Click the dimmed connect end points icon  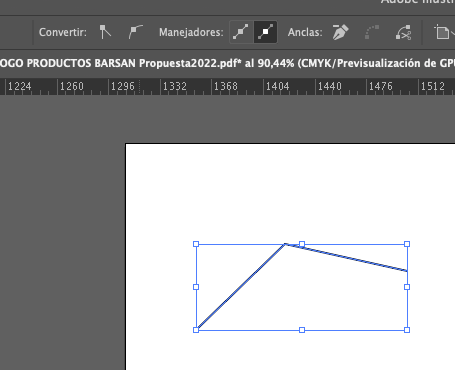[372, 32]
